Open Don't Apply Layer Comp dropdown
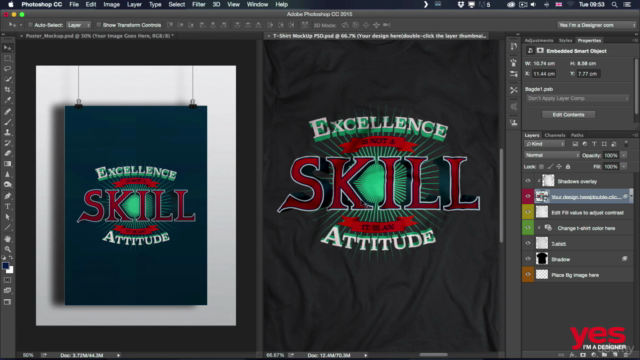The image size is (640, 360). (577, 98)
